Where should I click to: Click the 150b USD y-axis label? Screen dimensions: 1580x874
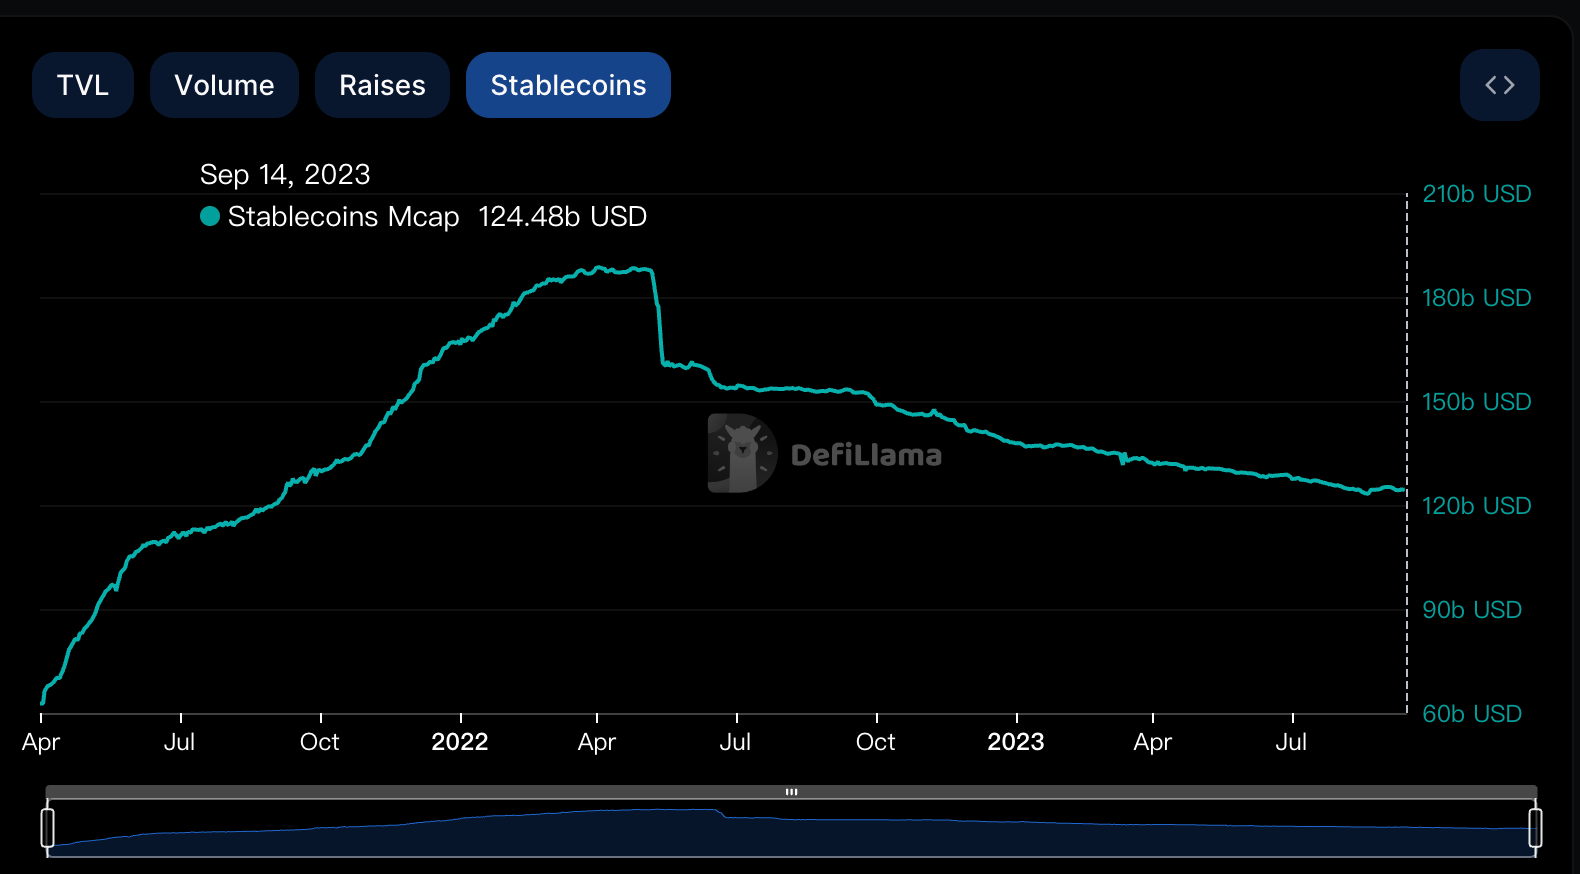(x=1476, y=402)
